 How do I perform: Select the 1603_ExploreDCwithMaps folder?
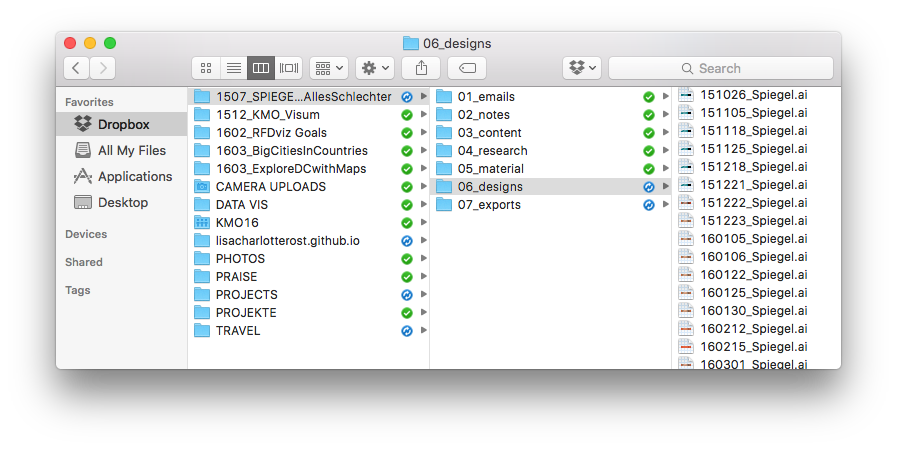[x=308, y=169]
